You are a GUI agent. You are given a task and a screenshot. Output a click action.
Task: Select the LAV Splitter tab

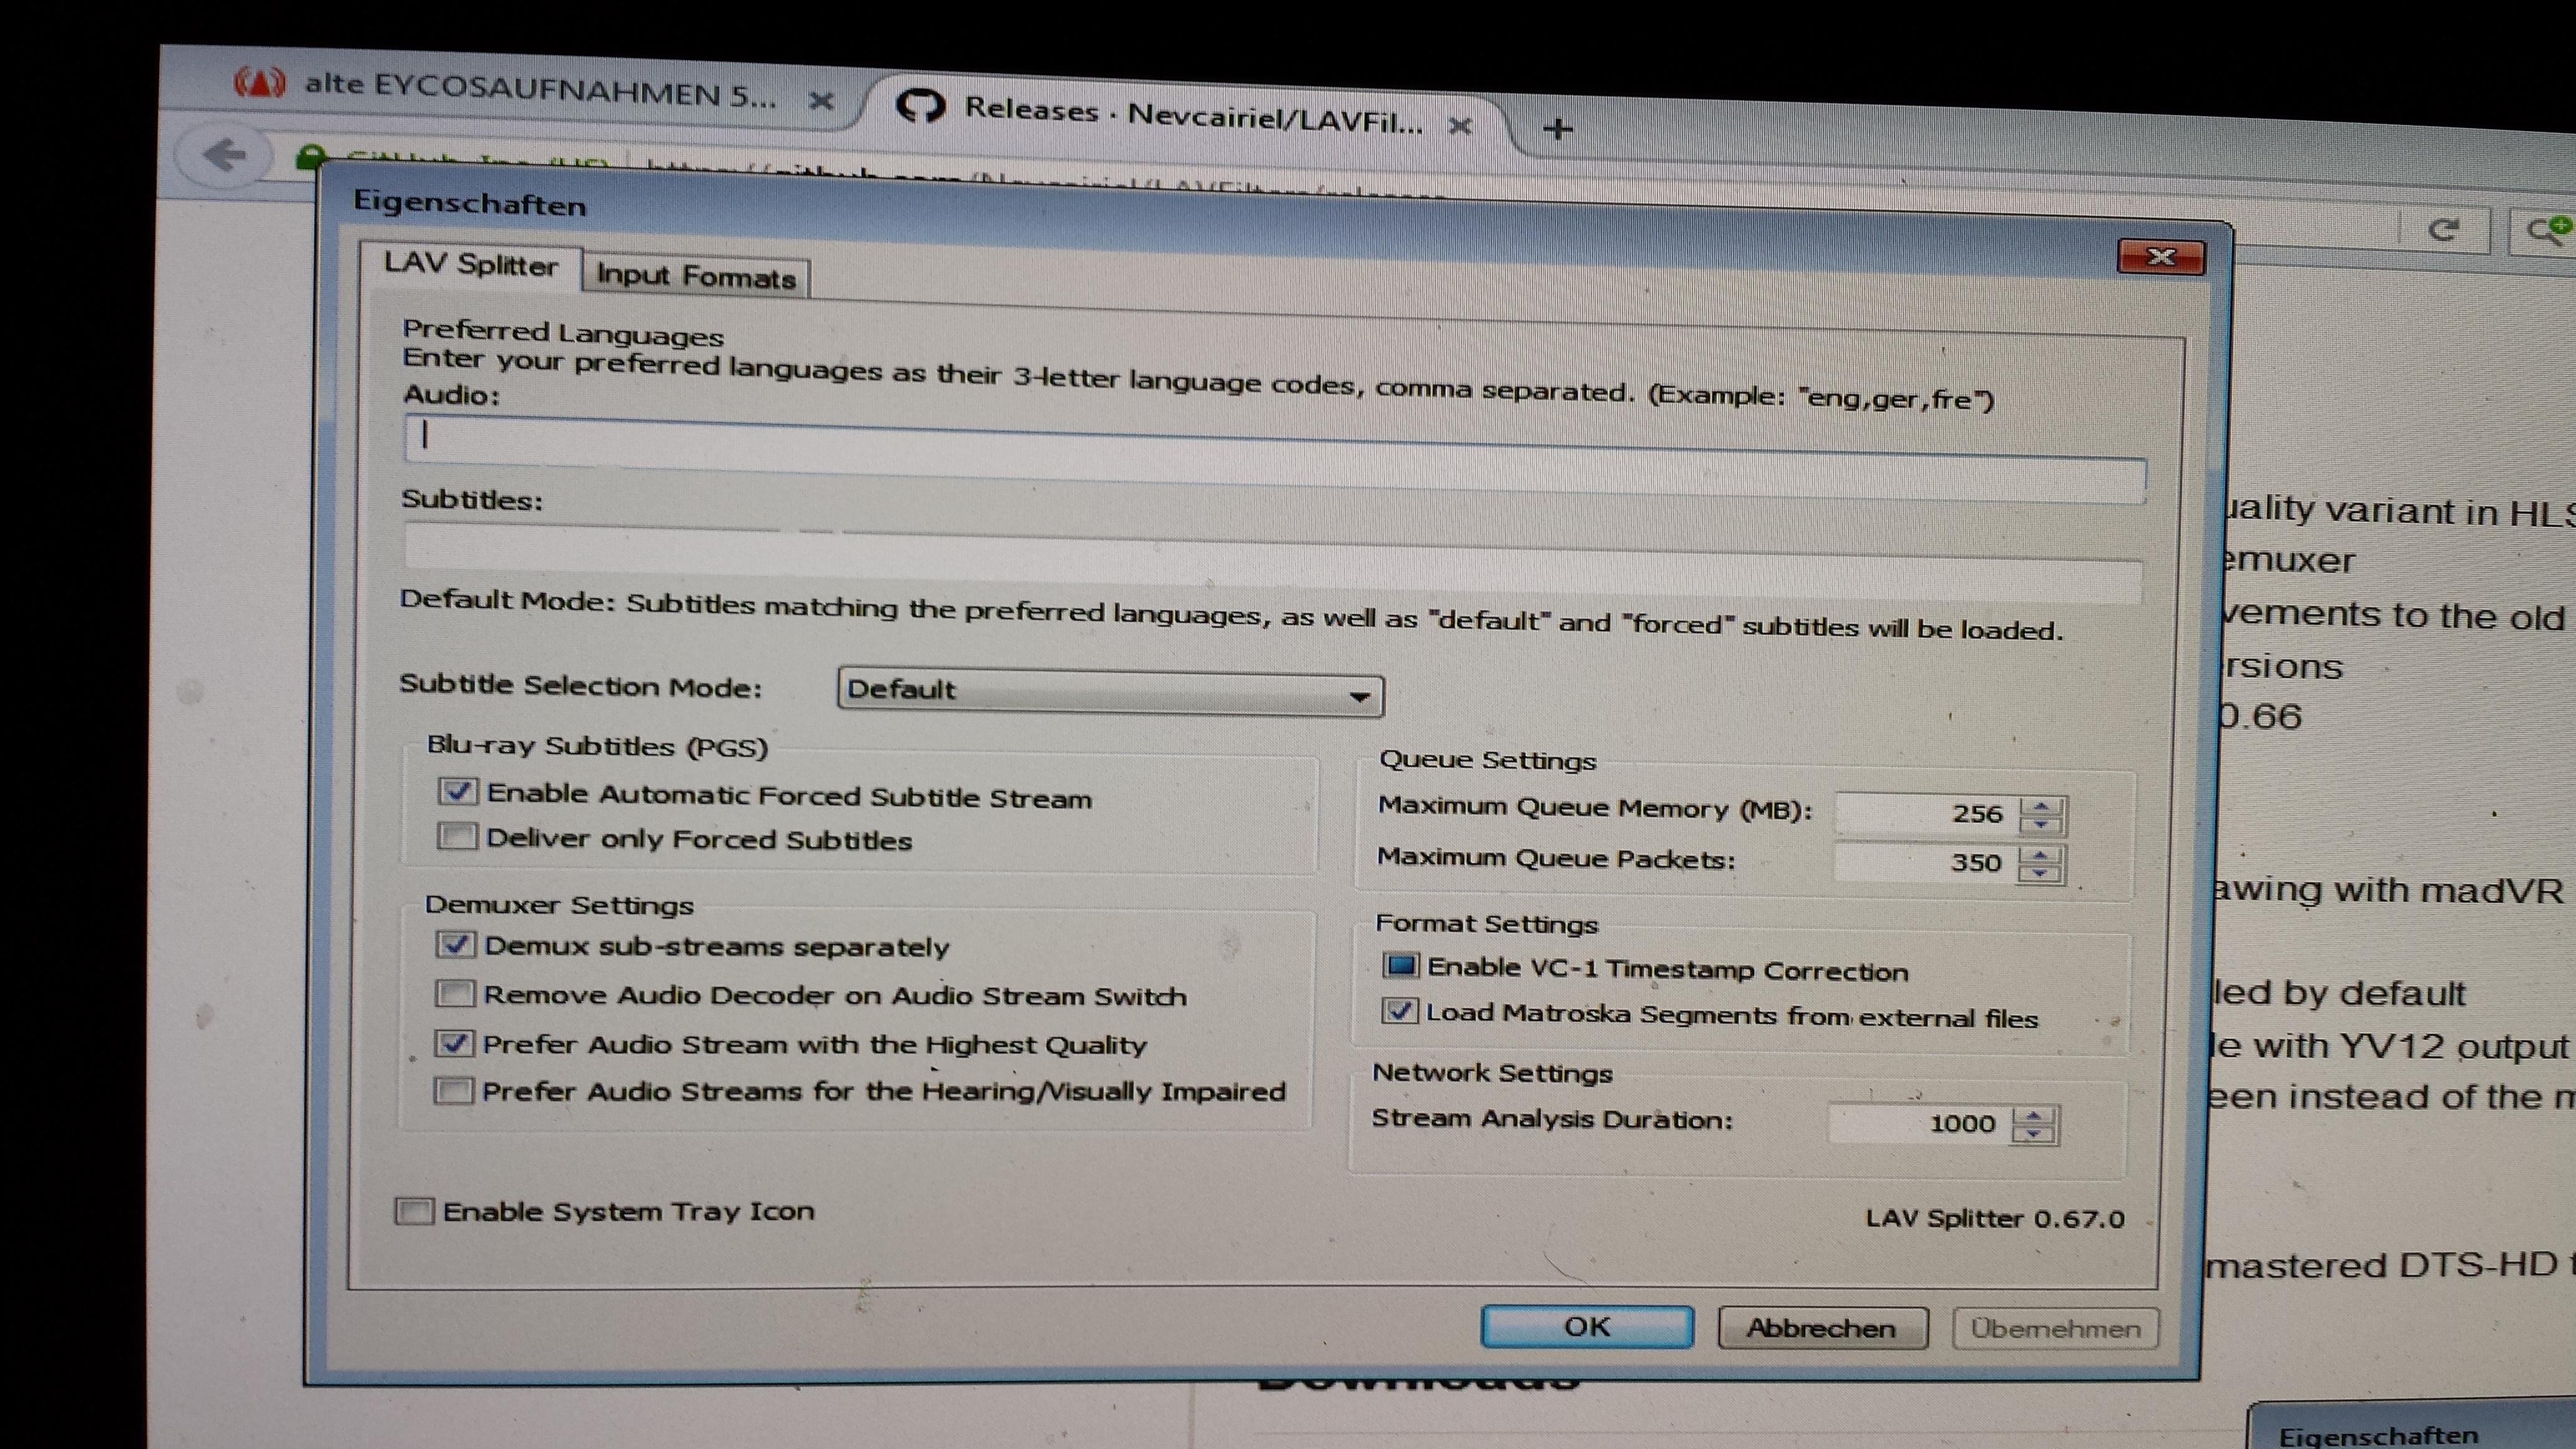click(470, 265)
